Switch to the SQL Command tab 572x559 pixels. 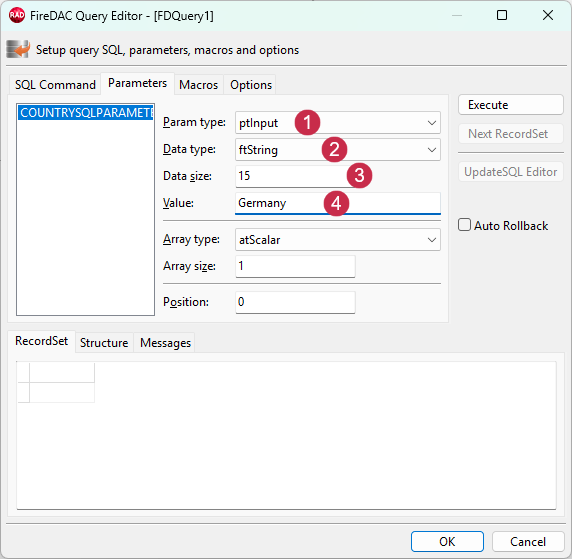point(55,85)
